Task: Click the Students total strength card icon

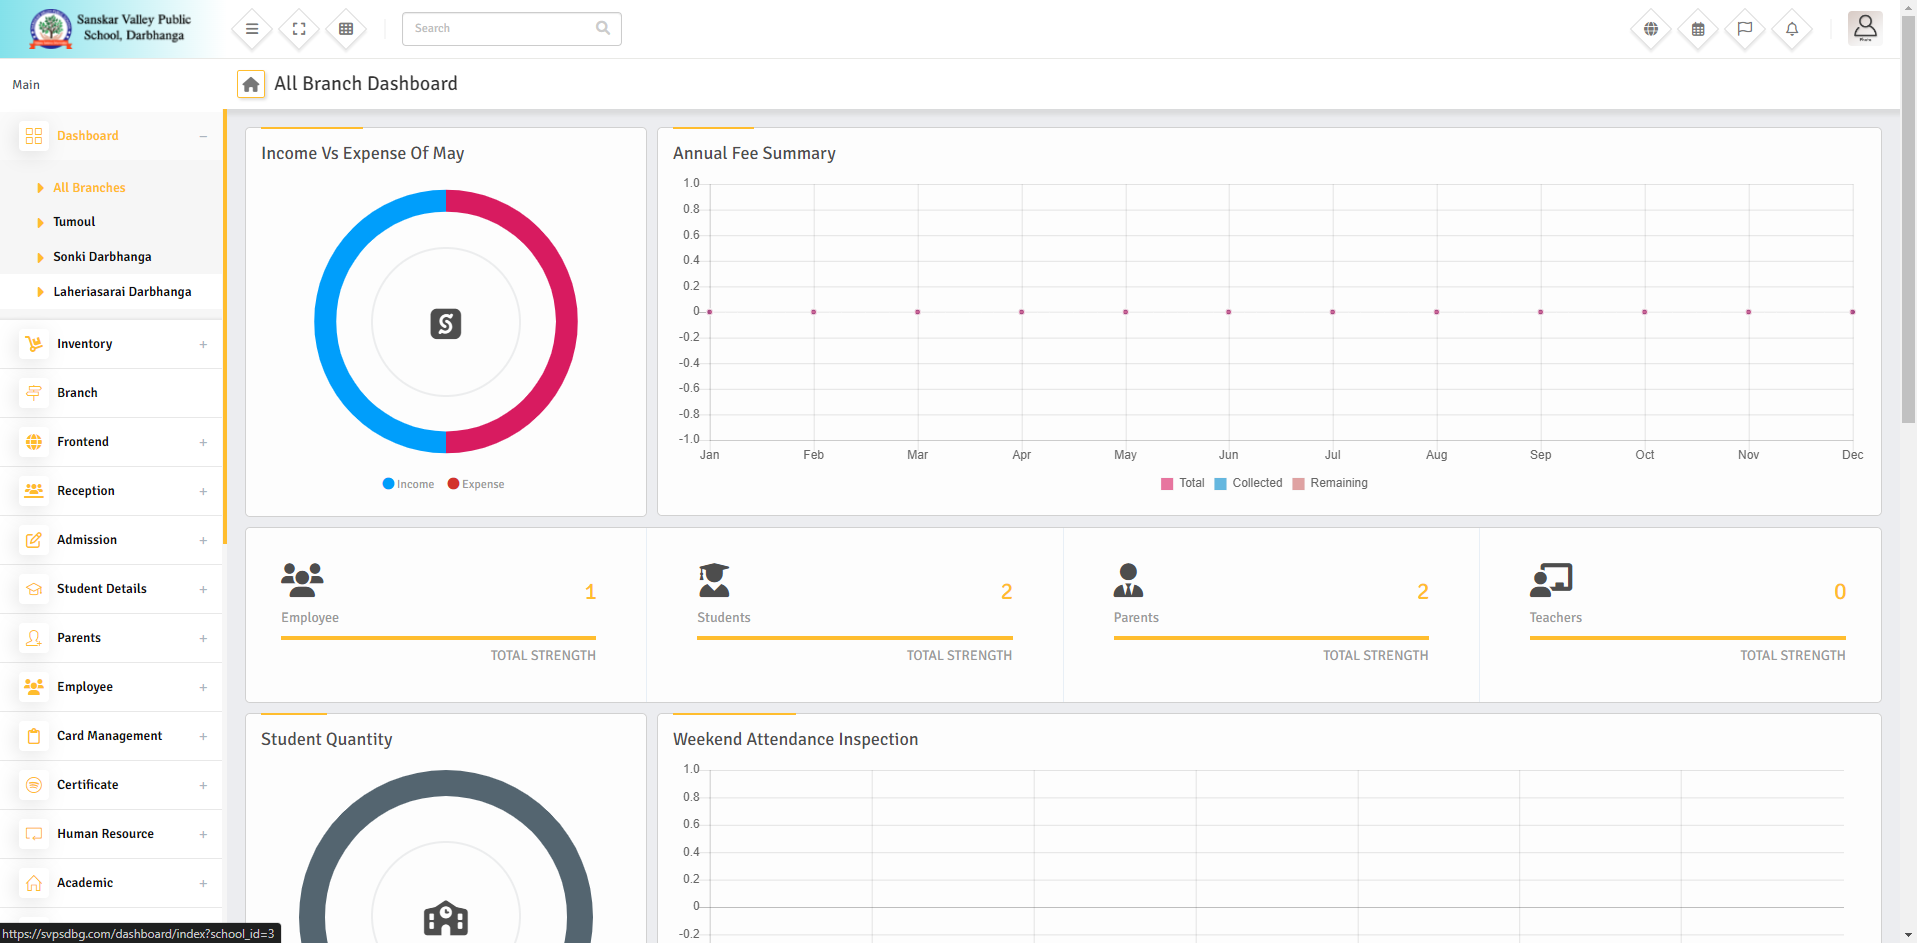Action: (x=714, y=580)
